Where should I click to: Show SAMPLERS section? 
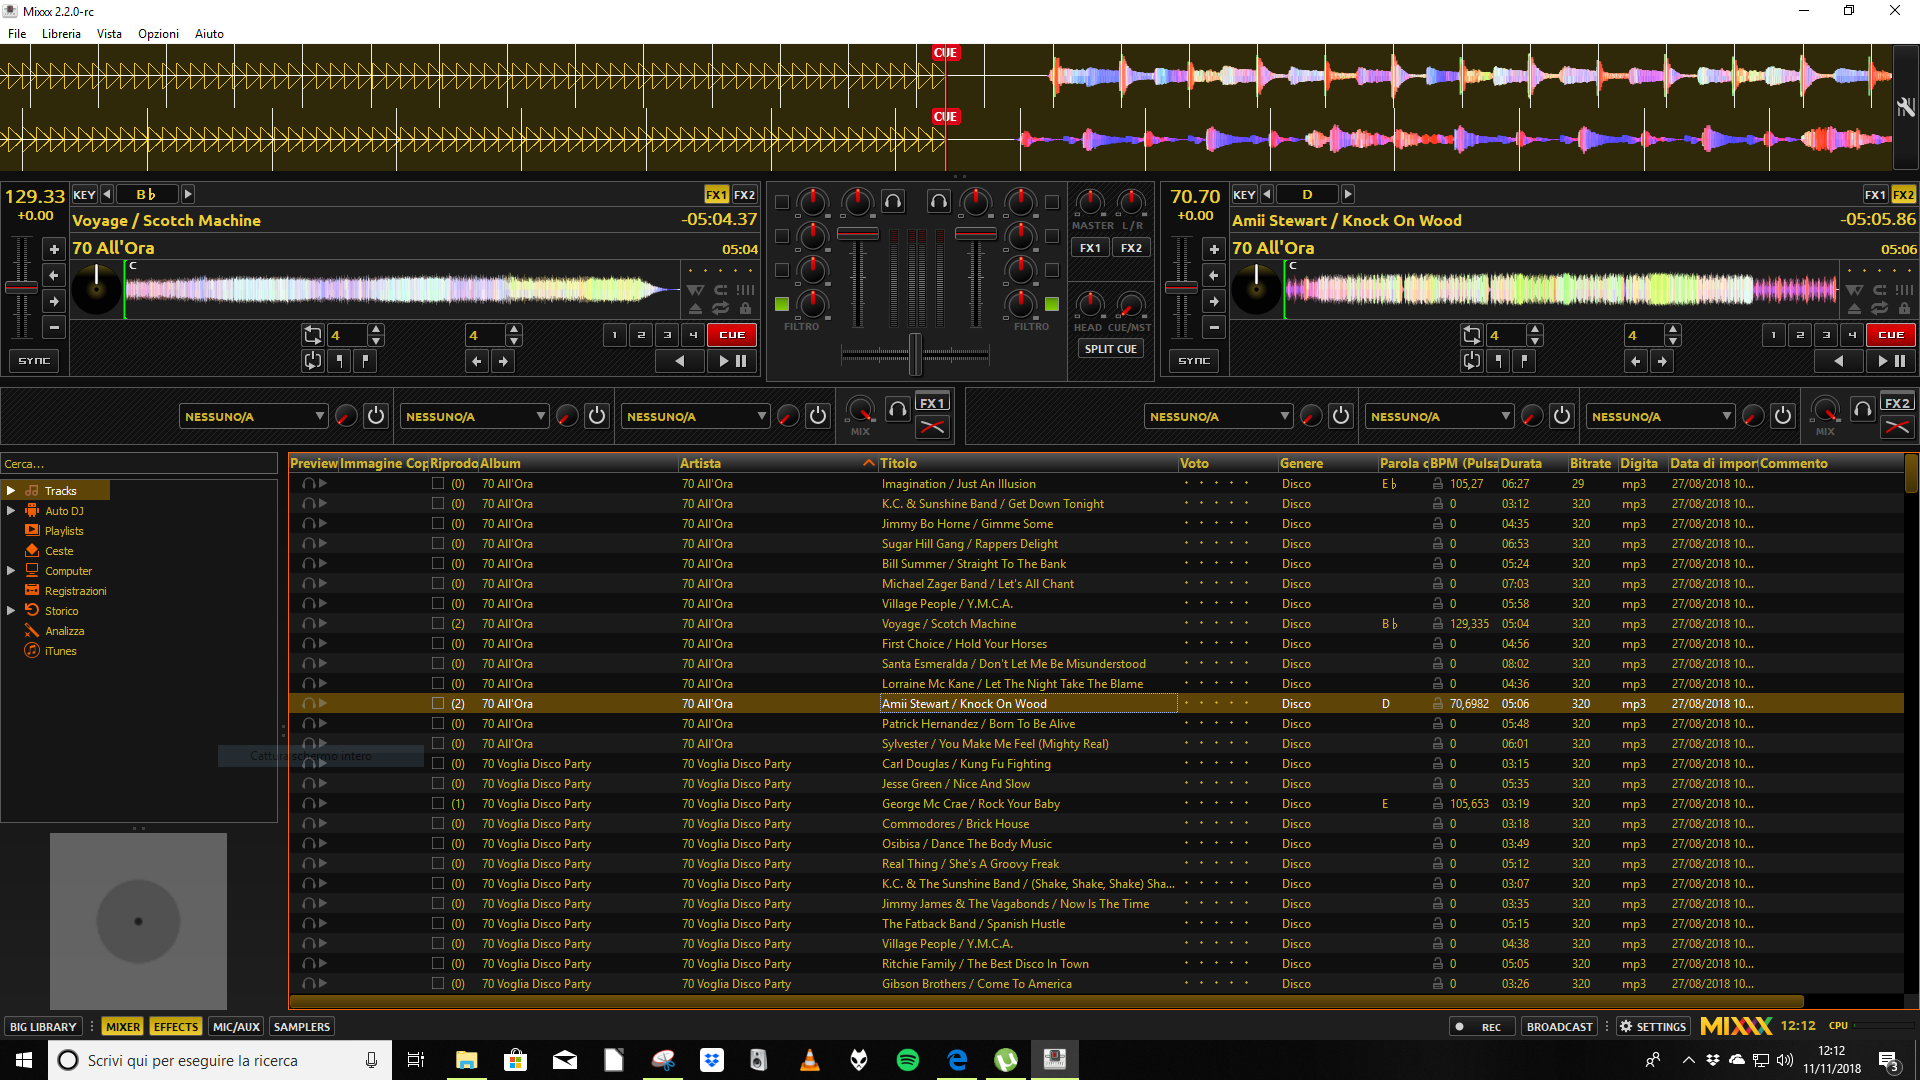click(x=301, y=1027)
